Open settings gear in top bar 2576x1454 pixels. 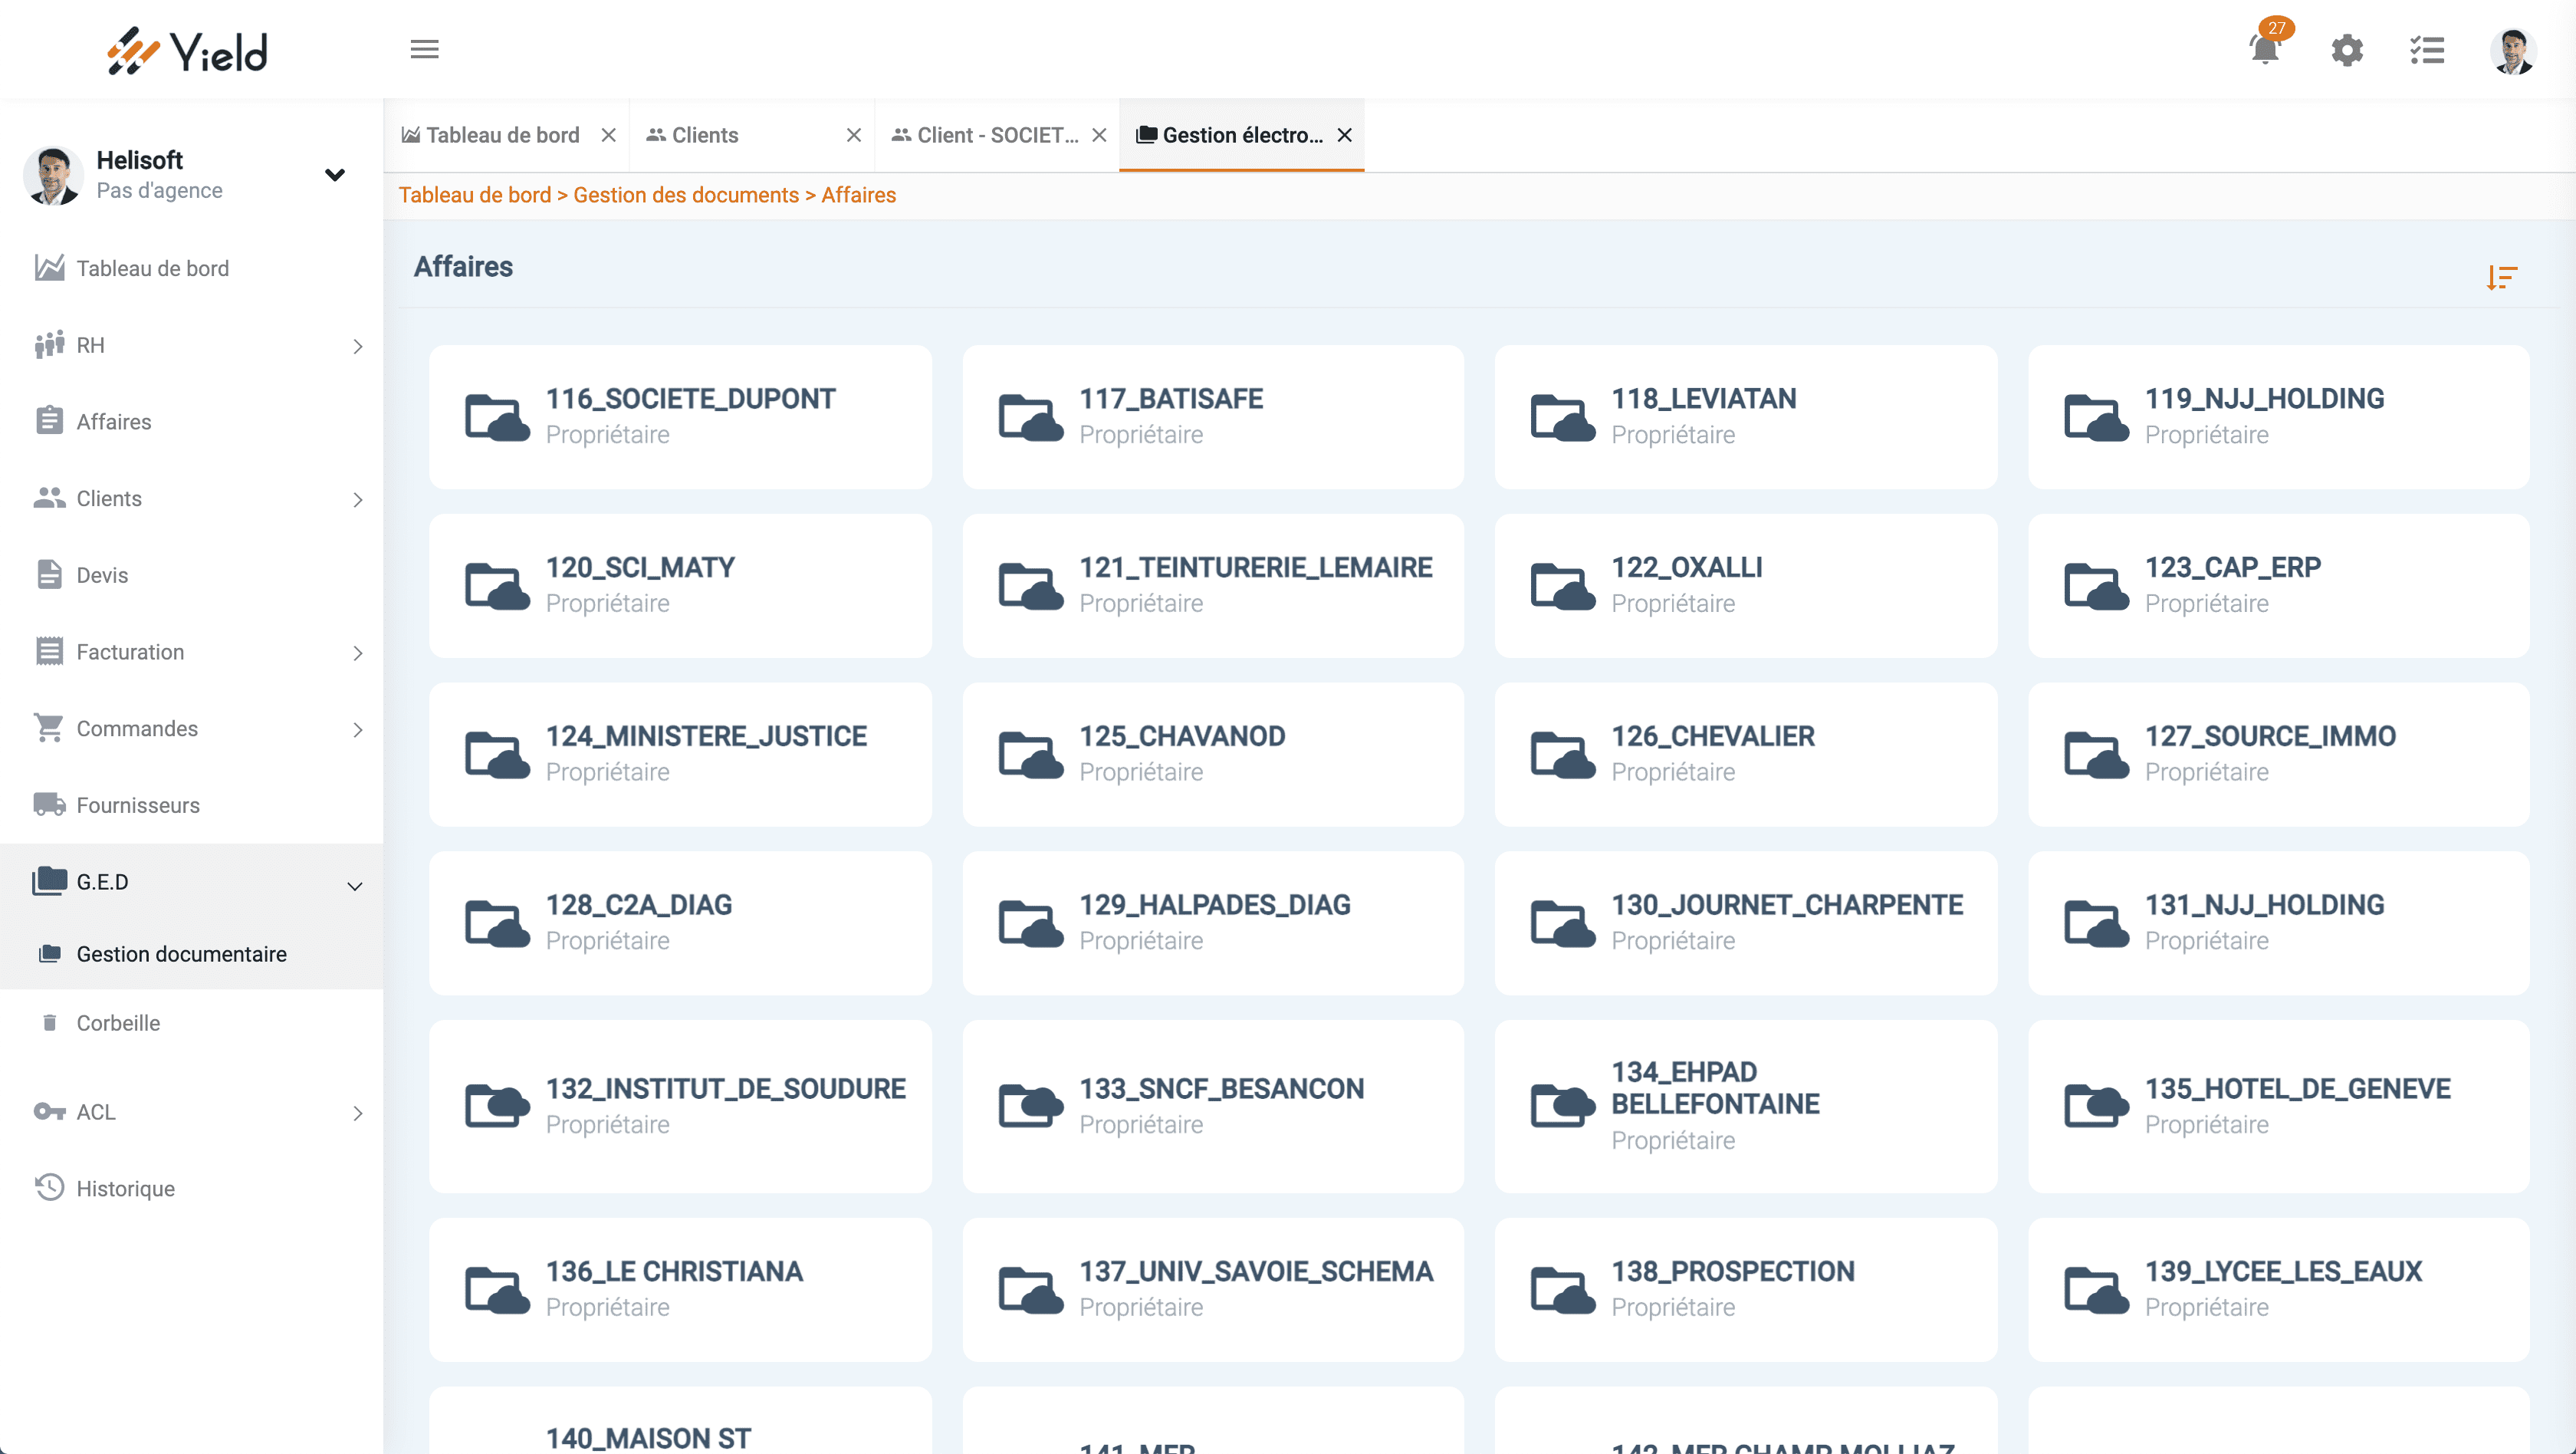(2347, 50)
